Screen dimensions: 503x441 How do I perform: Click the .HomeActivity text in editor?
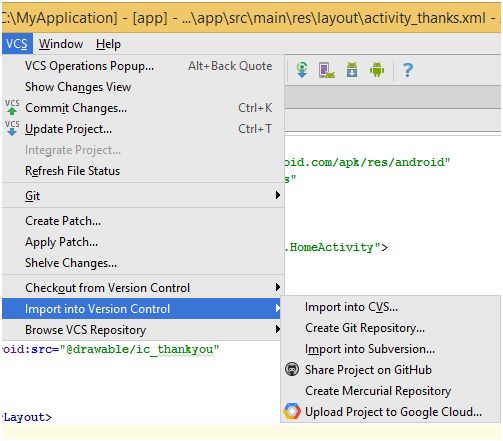tap(332, 247)
